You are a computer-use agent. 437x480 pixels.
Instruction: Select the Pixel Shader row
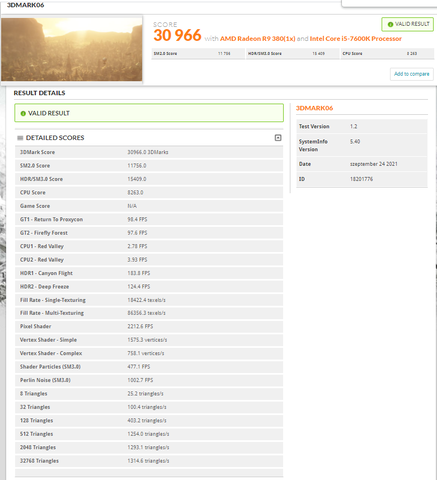coord(149,326)
